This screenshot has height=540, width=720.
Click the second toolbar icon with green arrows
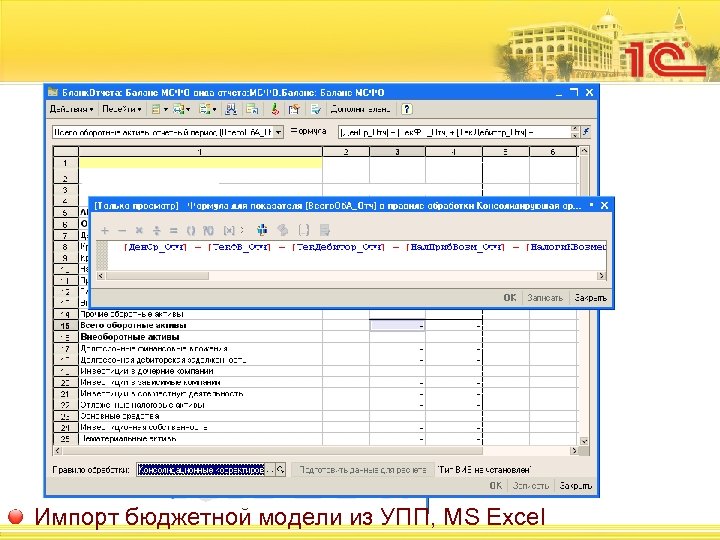pyautogui.click(x=179, y=109)
